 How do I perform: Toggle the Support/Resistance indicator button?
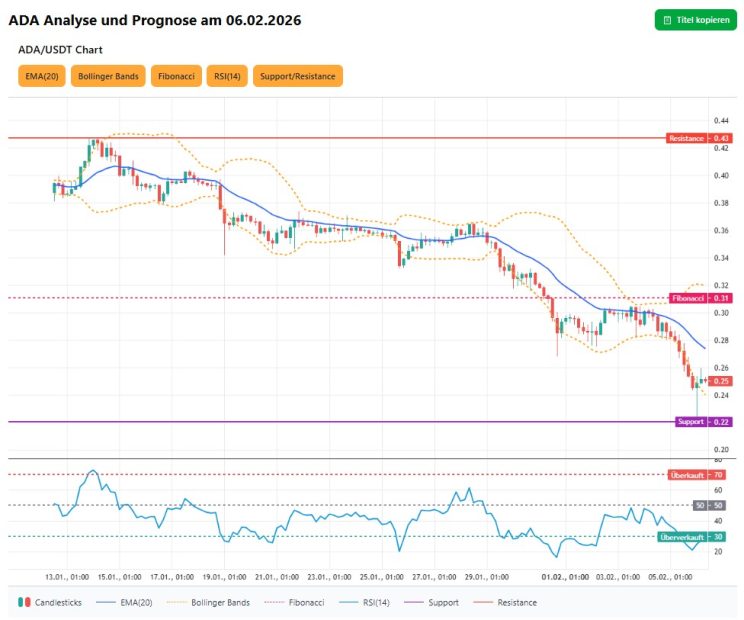click(297, 76)
